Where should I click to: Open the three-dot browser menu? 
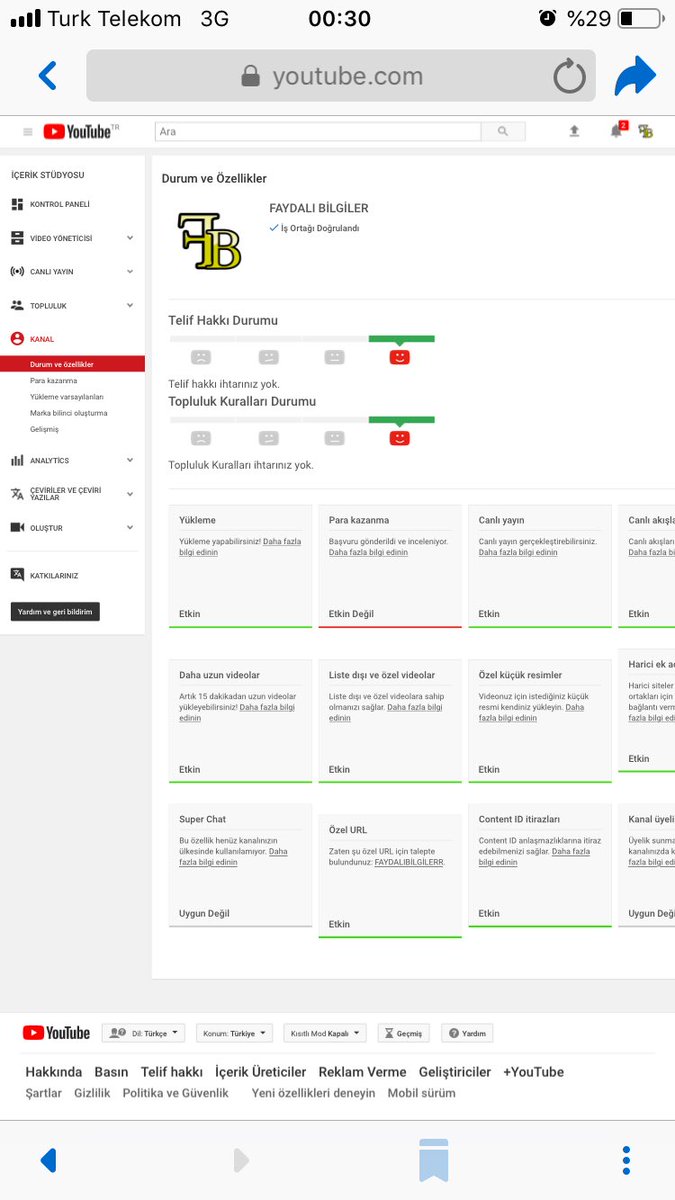click(x=626, y=1160)
